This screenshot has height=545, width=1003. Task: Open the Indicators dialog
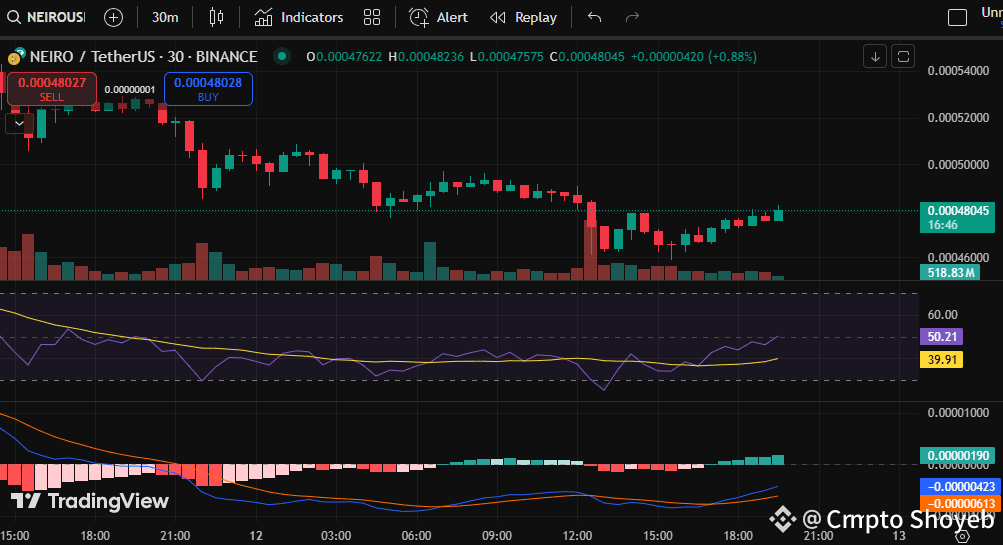[299, 17]
